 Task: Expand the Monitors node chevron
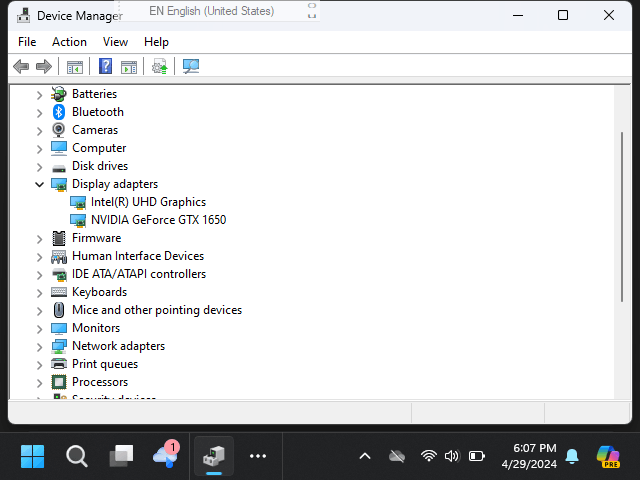39,329
